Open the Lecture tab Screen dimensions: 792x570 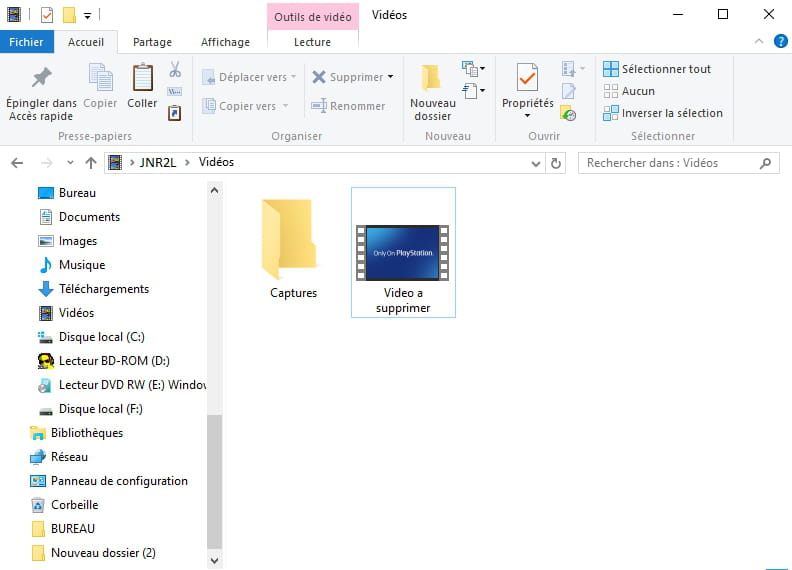click(x=312, y=42)
